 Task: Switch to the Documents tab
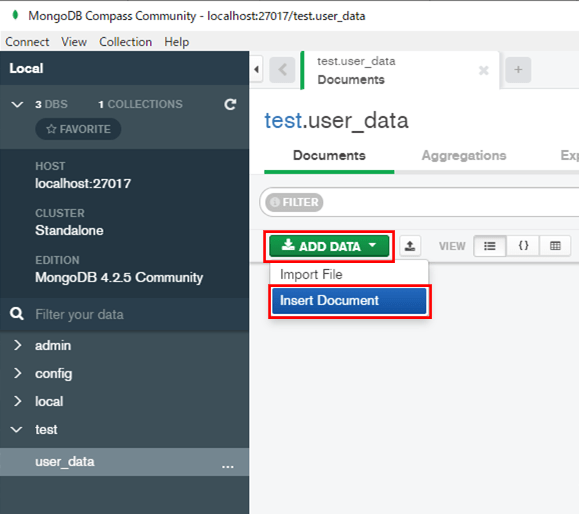329,155
